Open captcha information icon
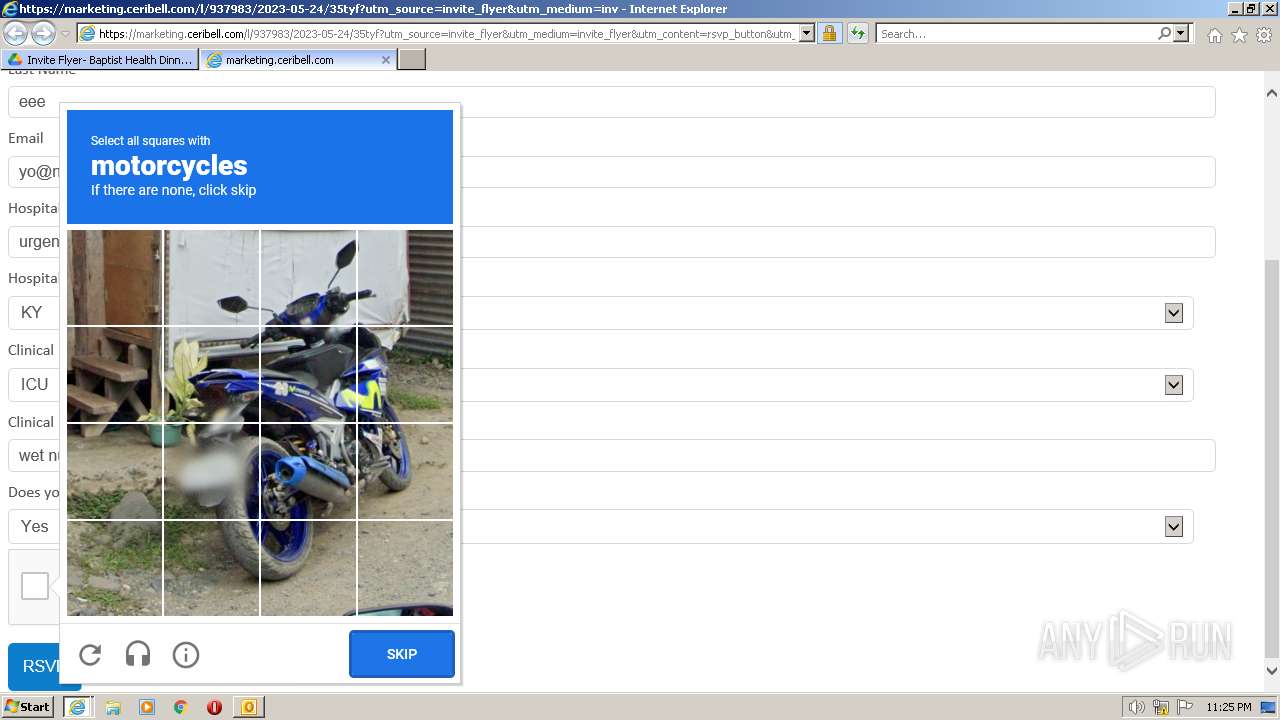 pyautogui.click(x=186, y=654)
